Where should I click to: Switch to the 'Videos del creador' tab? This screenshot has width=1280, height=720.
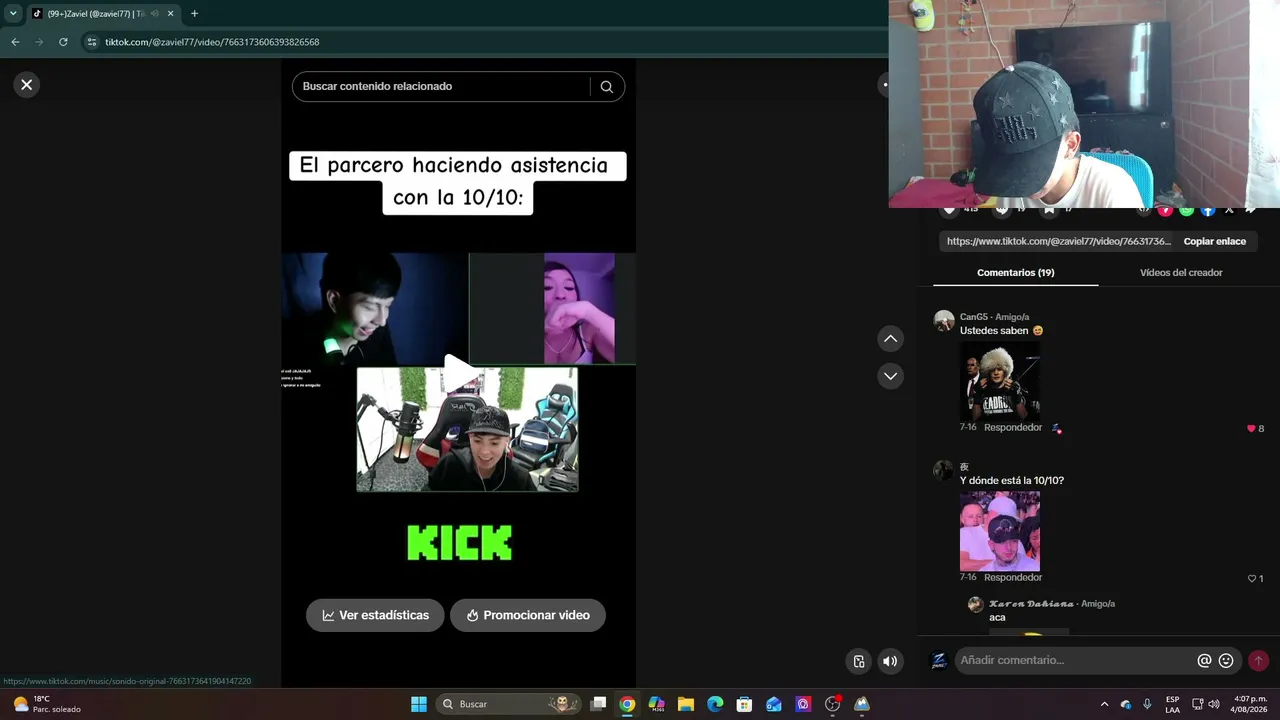click(x=1181, y=273)
